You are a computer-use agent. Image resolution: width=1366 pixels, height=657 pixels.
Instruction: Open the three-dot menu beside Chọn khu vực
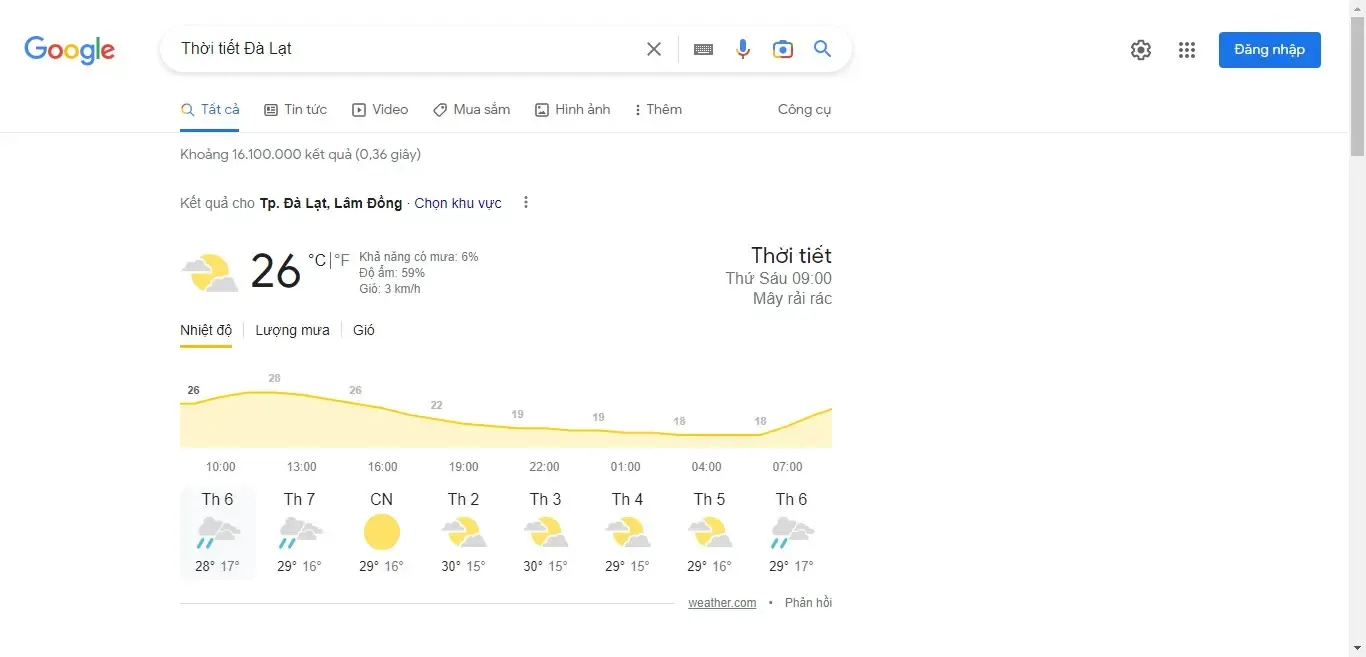click(x=525, y=202)
